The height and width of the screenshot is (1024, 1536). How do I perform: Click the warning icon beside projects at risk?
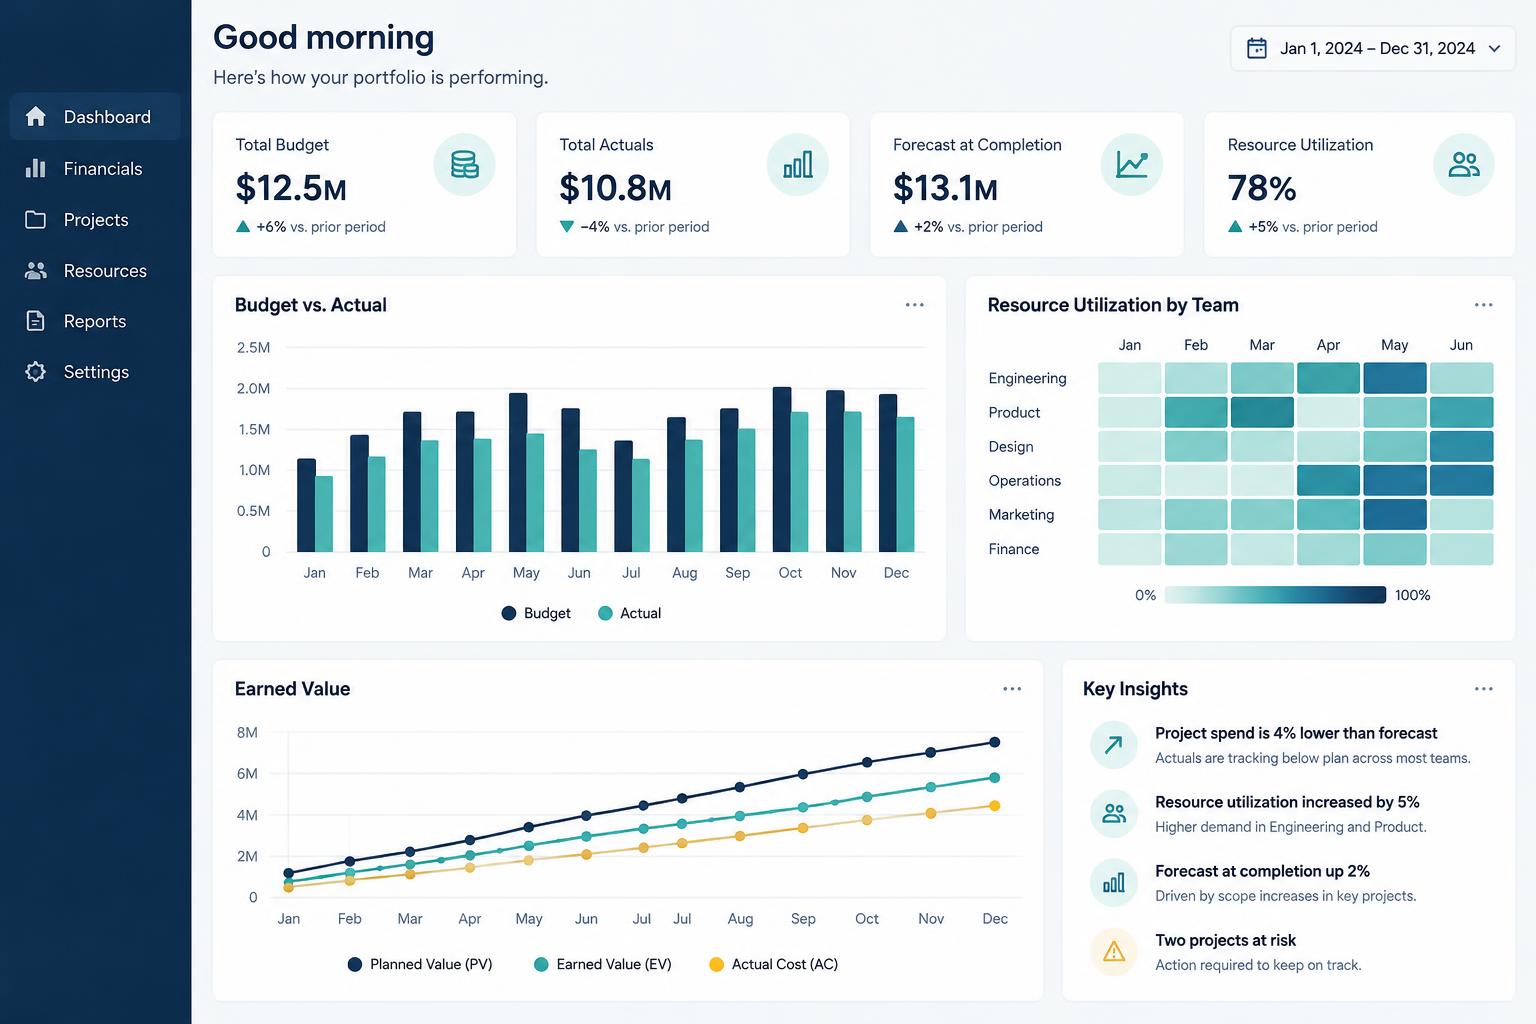[1114, 951]
